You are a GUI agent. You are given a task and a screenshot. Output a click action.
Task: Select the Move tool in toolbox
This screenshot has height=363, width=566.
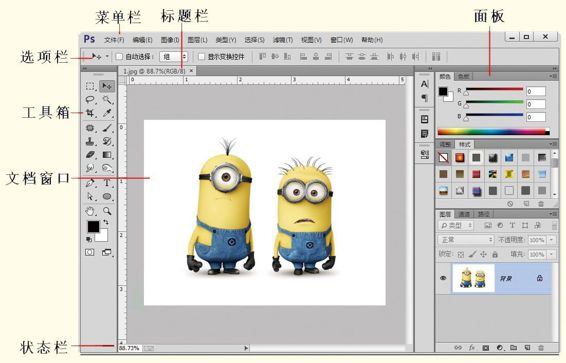click(x=107, y=86)
